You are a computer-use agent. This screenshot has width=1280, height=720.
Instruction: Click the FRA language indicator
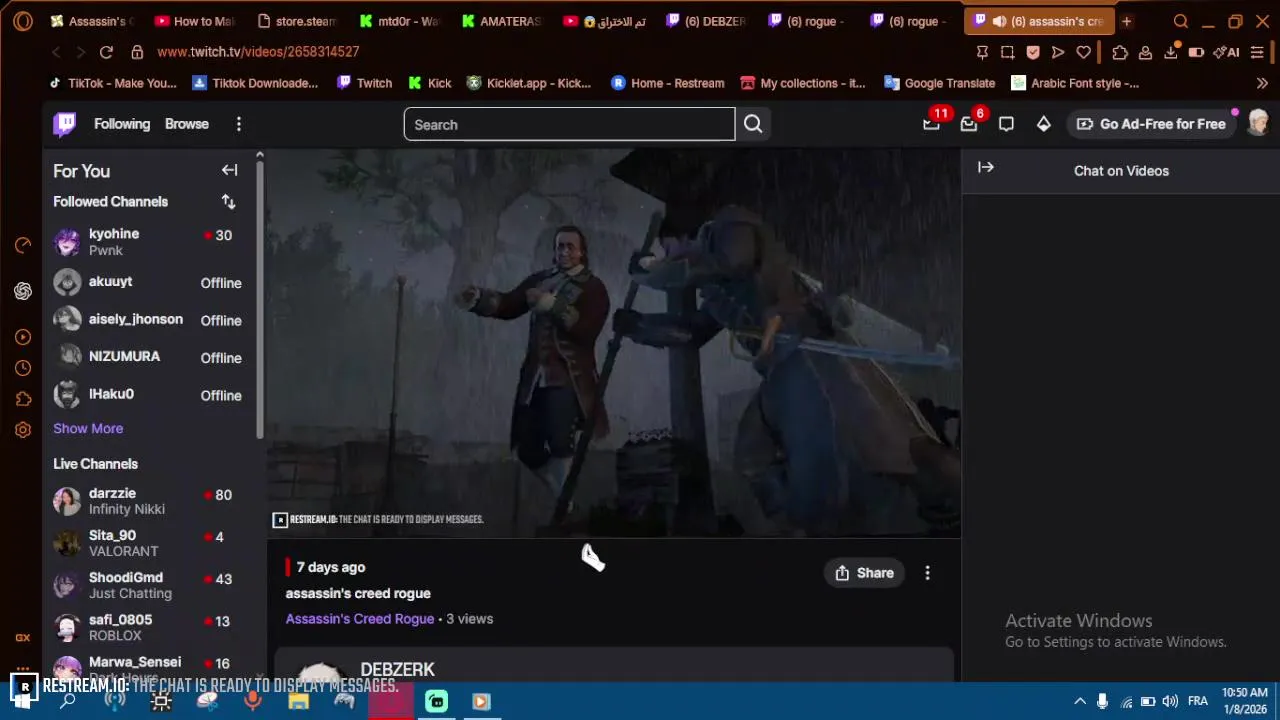pos(1198,701)
